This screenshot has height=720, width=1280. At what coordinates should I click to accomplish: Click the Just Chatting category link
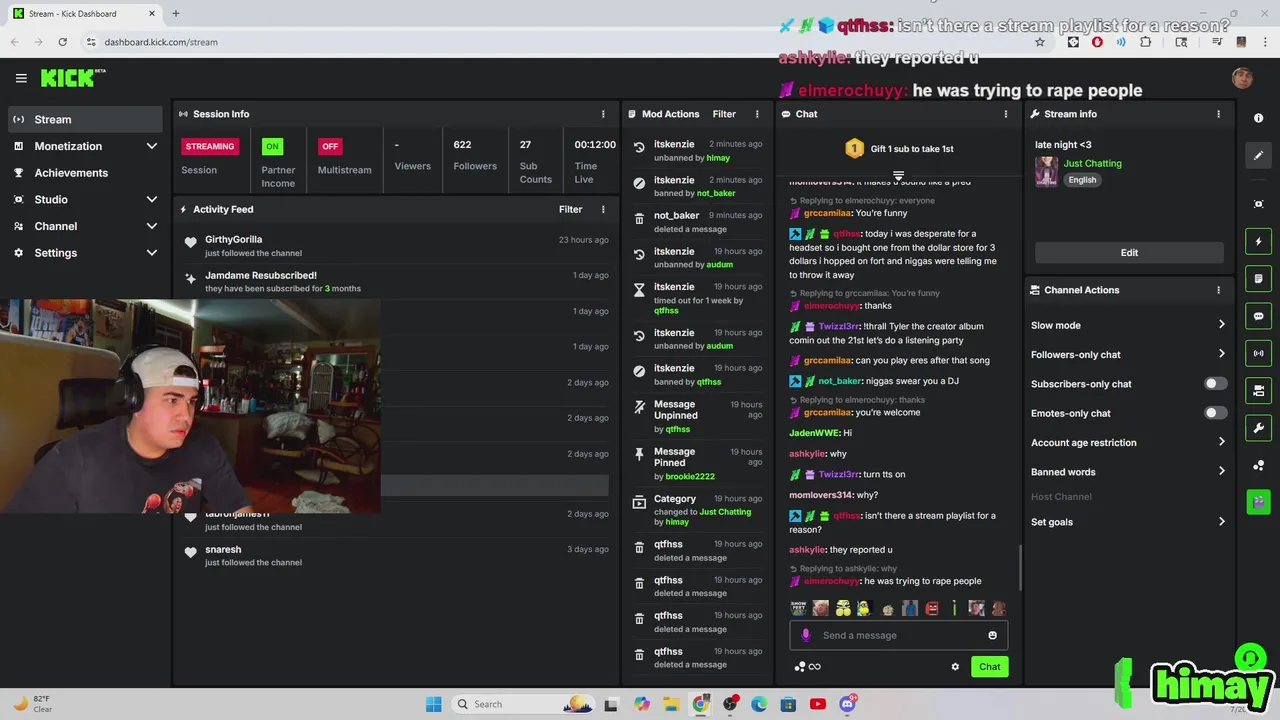[1092, 163]
